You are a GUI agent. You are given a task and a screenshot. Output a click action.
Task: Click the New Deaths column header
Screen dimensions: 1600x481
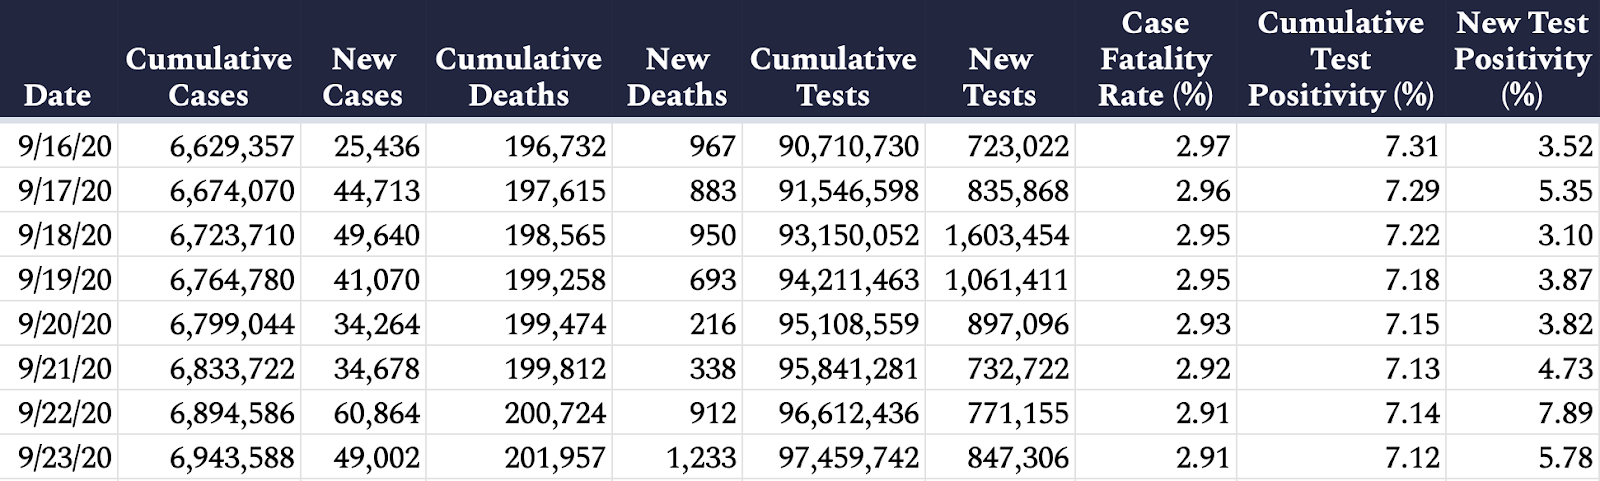coord(676,77)
